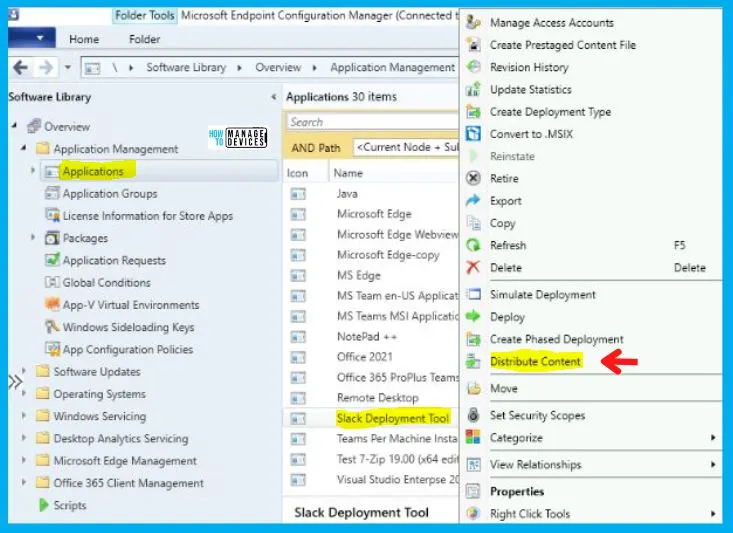Click the Icon column header
The height and width of the screenshot is (533, 733).
point(297,173)
